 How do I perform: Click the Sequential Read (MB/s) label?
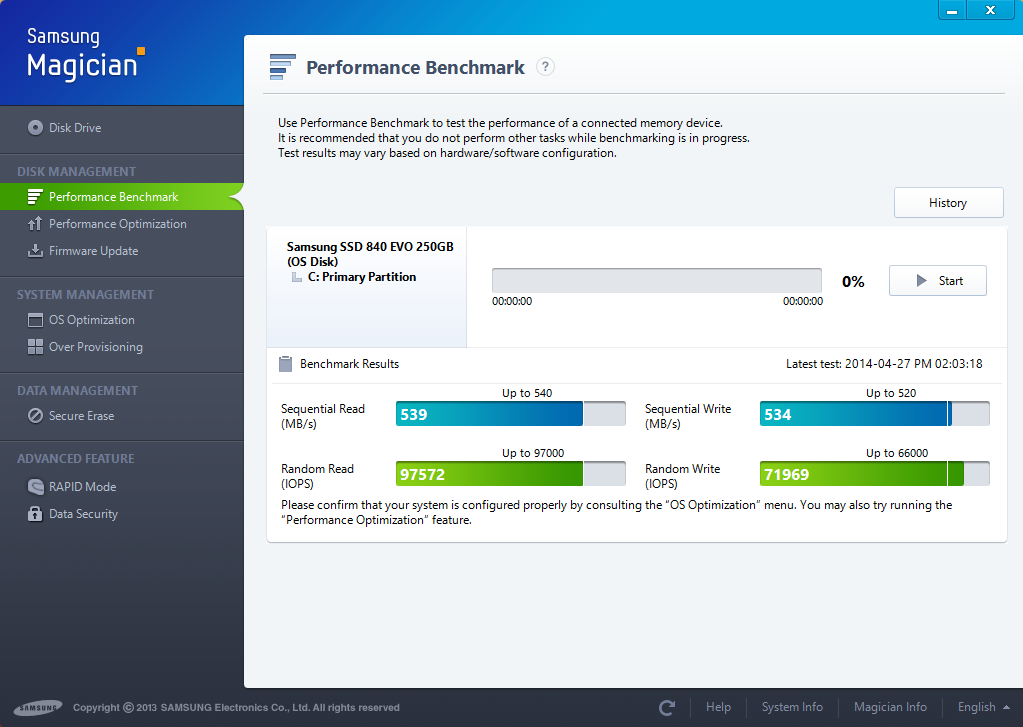(x=323, y=416)
